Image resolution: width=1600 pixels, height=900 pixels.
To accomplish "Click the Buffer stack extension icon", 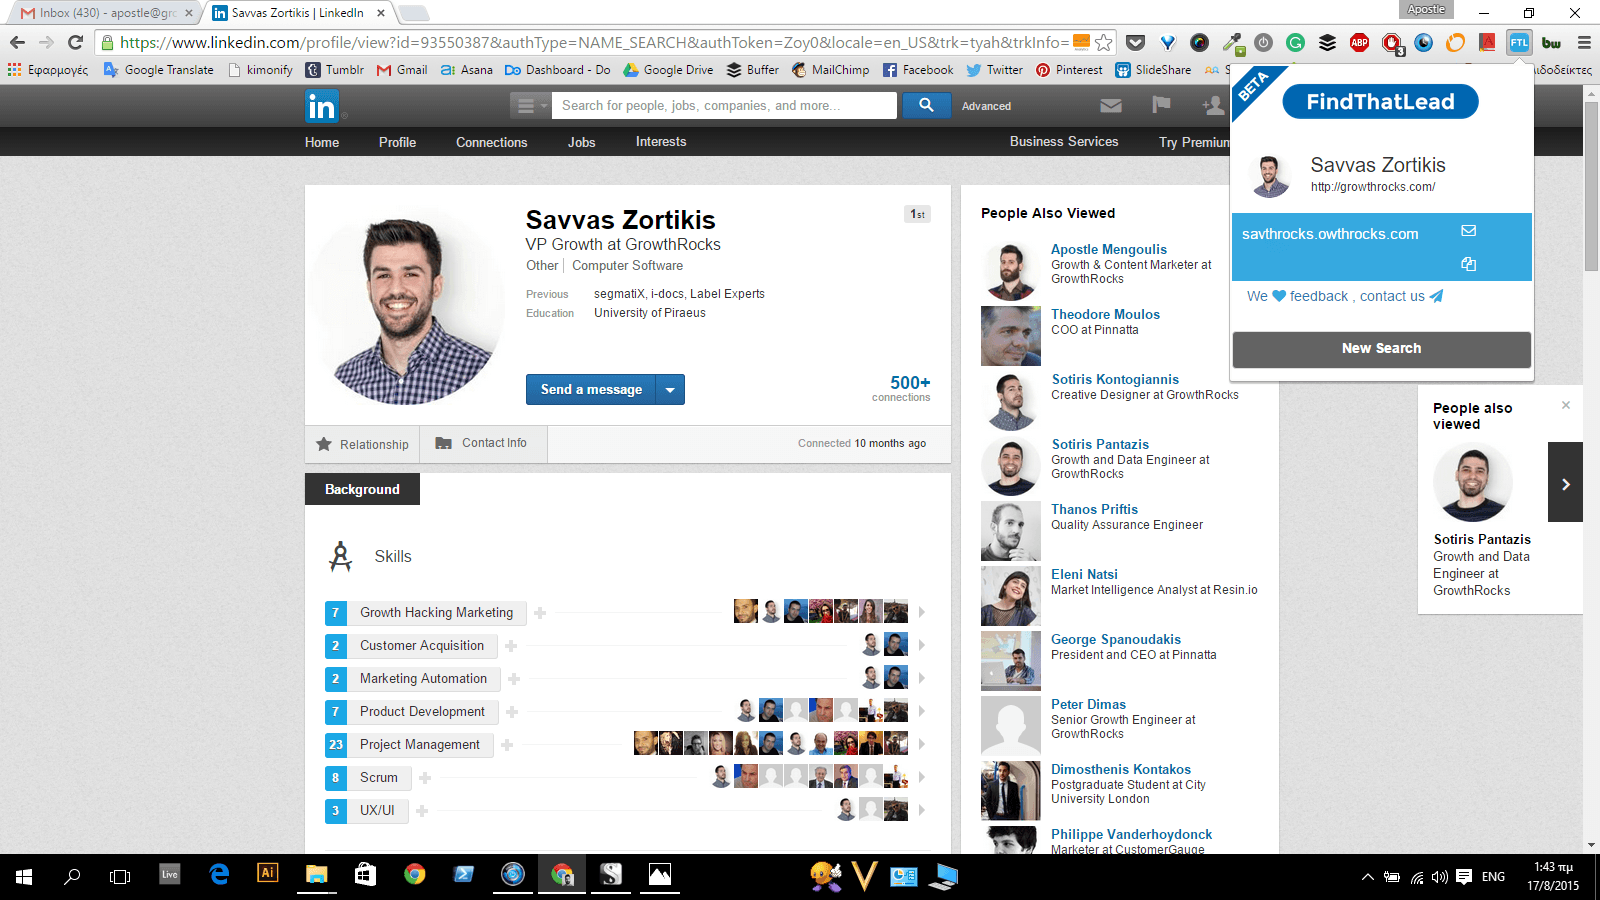I will pyautogui.click(x=1327, y=42).
